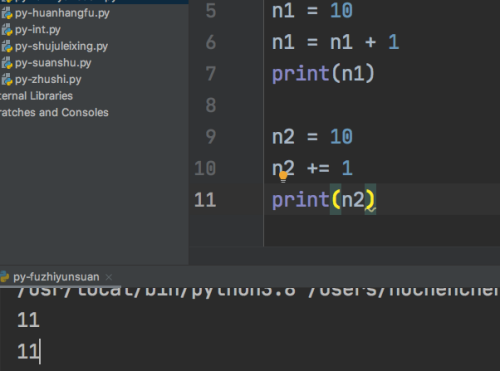This screenshot has height=371, width=500.
Task: Select Scratches and Consoles node
Action: pos(54,113)
